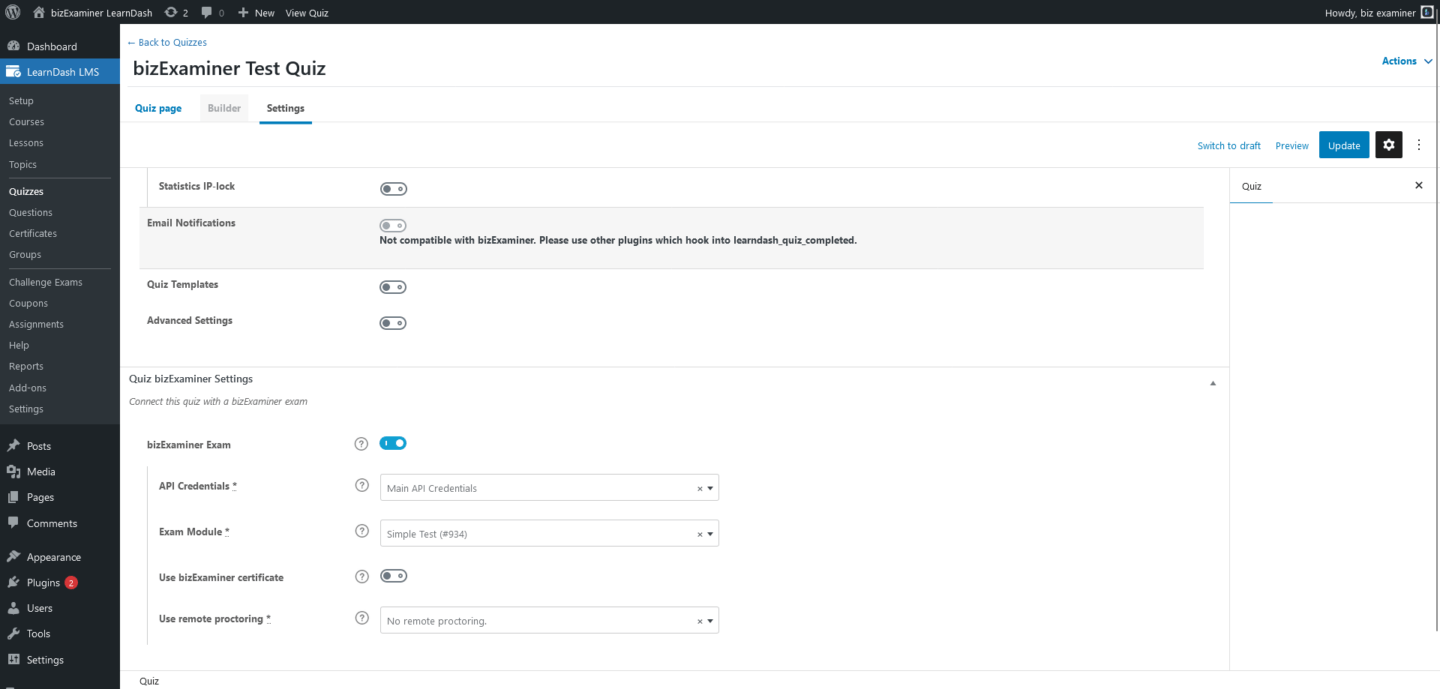
Task: Open the LearnDash LMS sidebar icon
Action: [x=13, y=71]
